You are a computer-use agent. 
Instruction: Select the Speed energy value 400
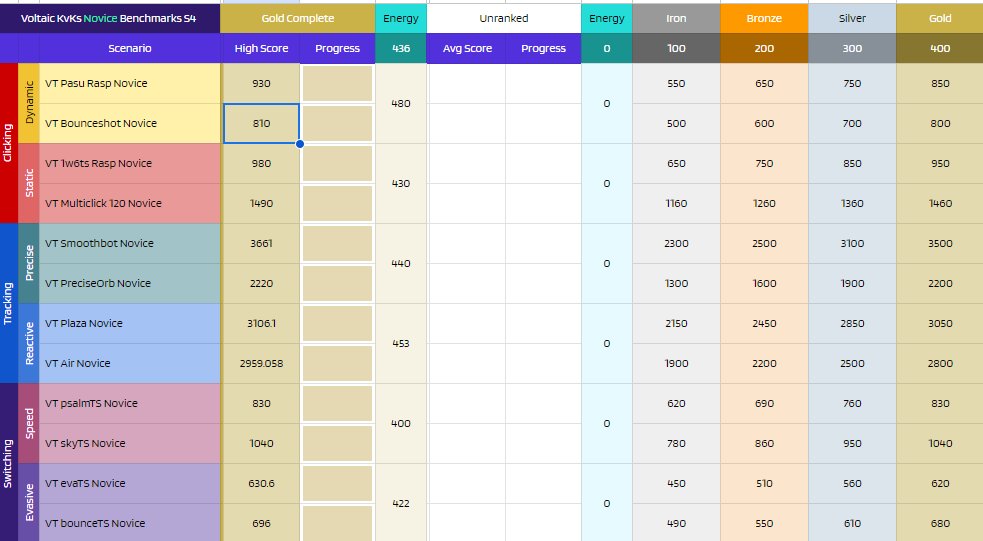[x=401, y=424]
